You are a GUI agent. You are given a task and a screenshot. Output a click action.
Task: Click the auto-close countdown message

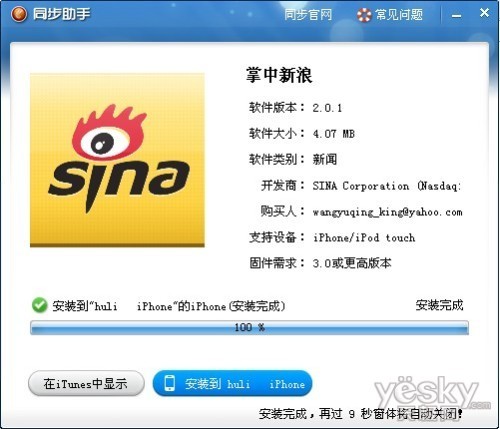click(360, 414)
